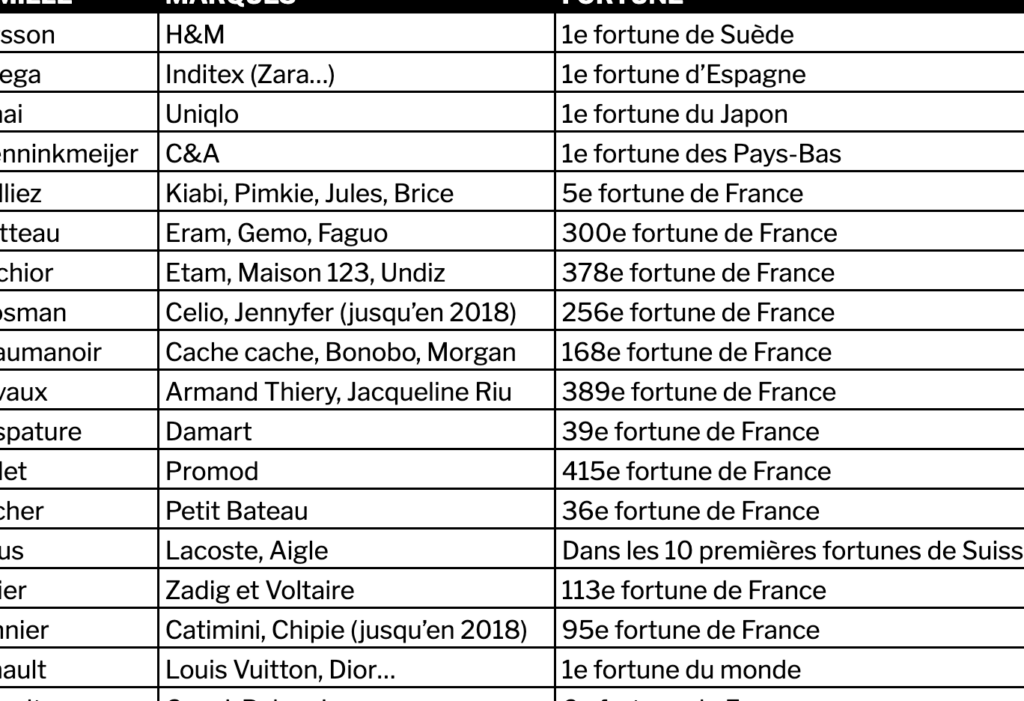
Task: Click the Kiabi, Pimkie, Jules, Brice cell
Action: click(x=357, y=192)
